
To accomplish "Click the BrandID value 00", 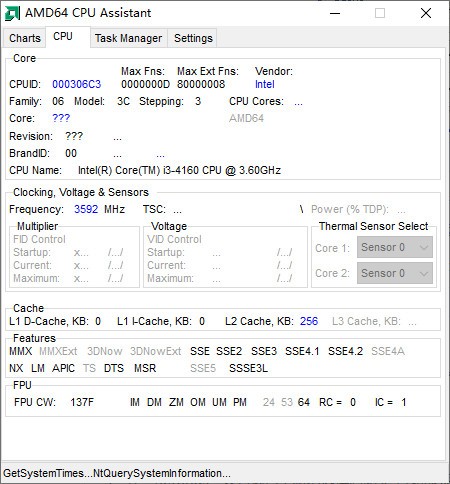I will click(71, 153).
